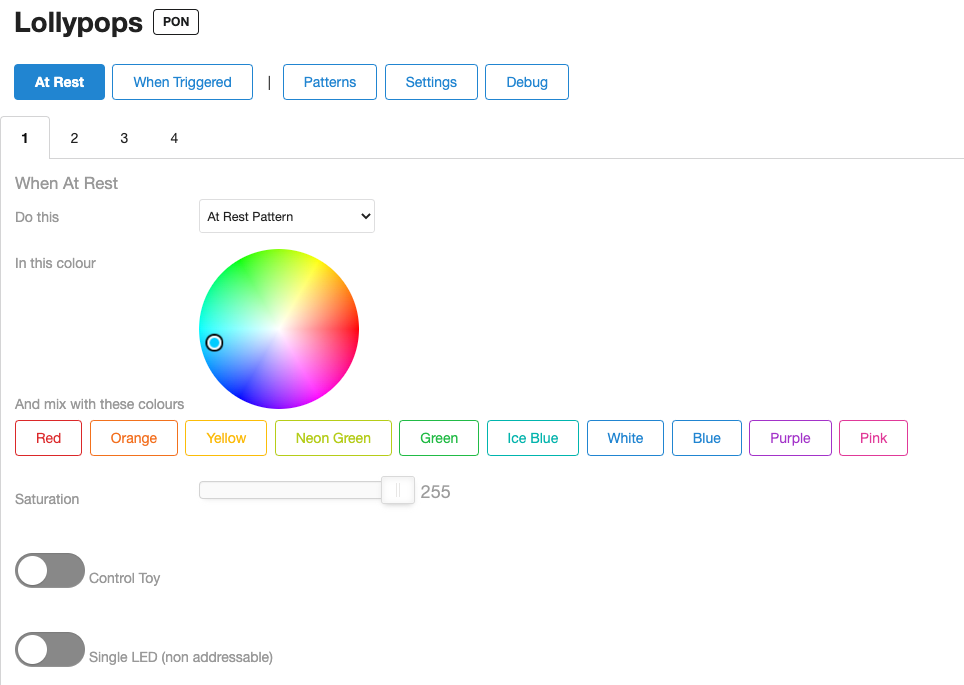Image resolution: width=964 pixels, height=685 pixels.
Task: Open the Patterns section
Action: tap(330, 82)
